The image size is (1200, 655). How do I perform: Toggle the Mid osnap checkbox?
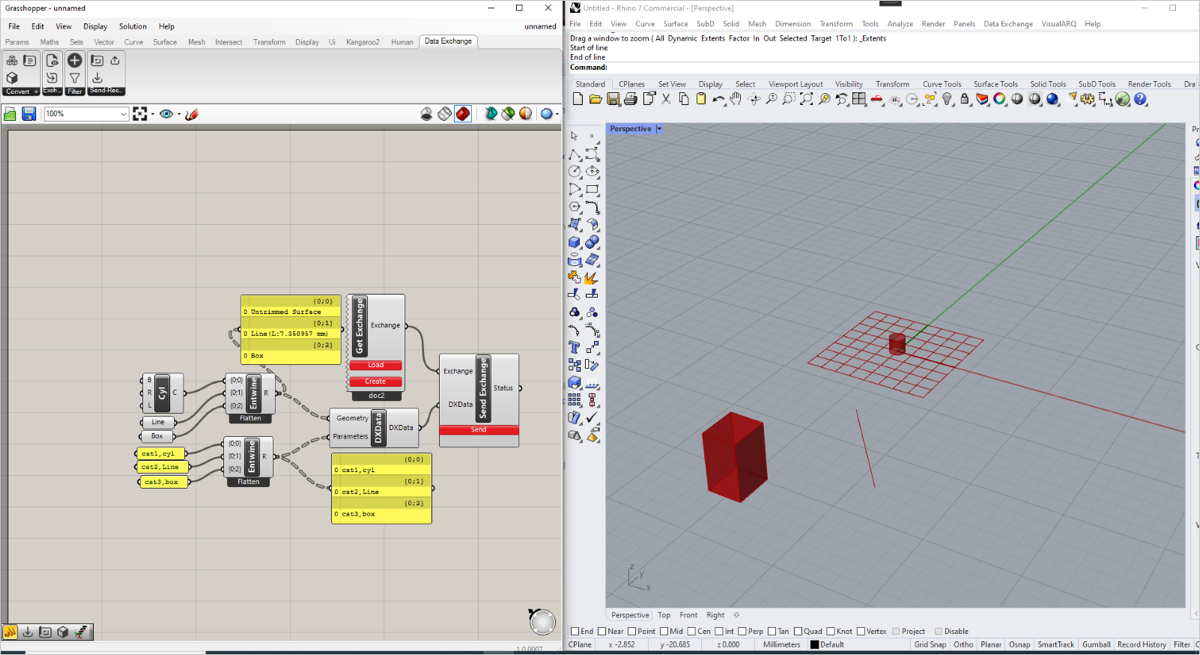tap(665, 631)
